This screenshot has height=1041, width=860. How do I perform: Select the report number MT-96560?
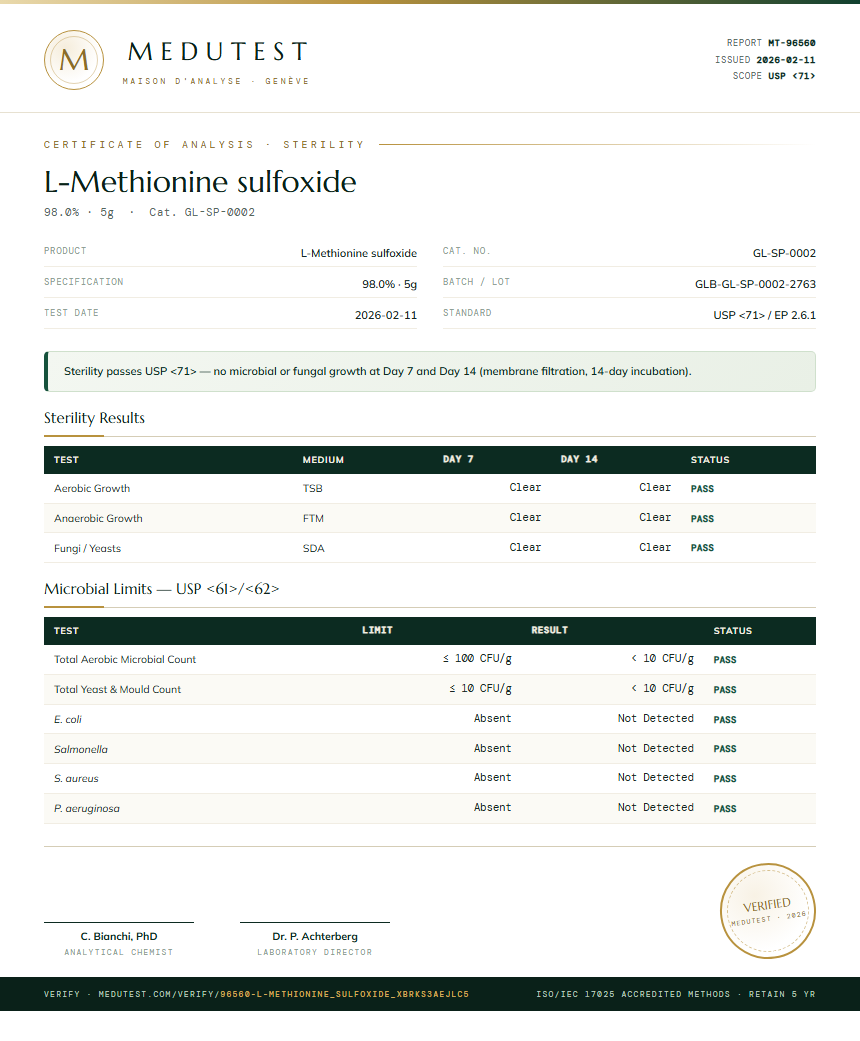coord(792,43)
